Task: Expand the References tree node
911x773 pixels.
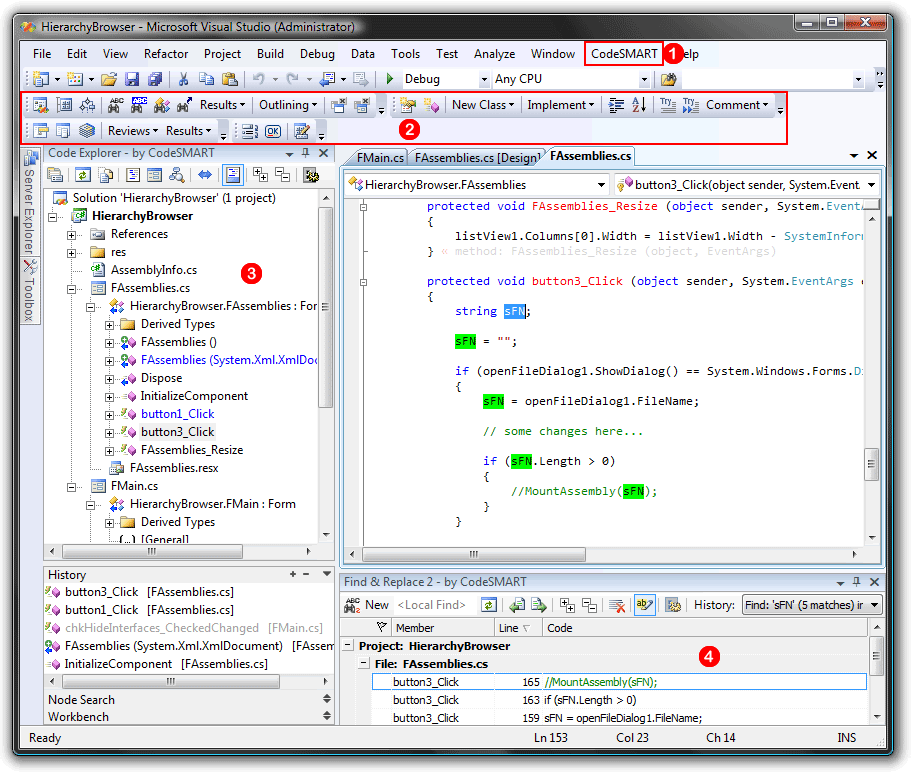Action: coord(71,235)
